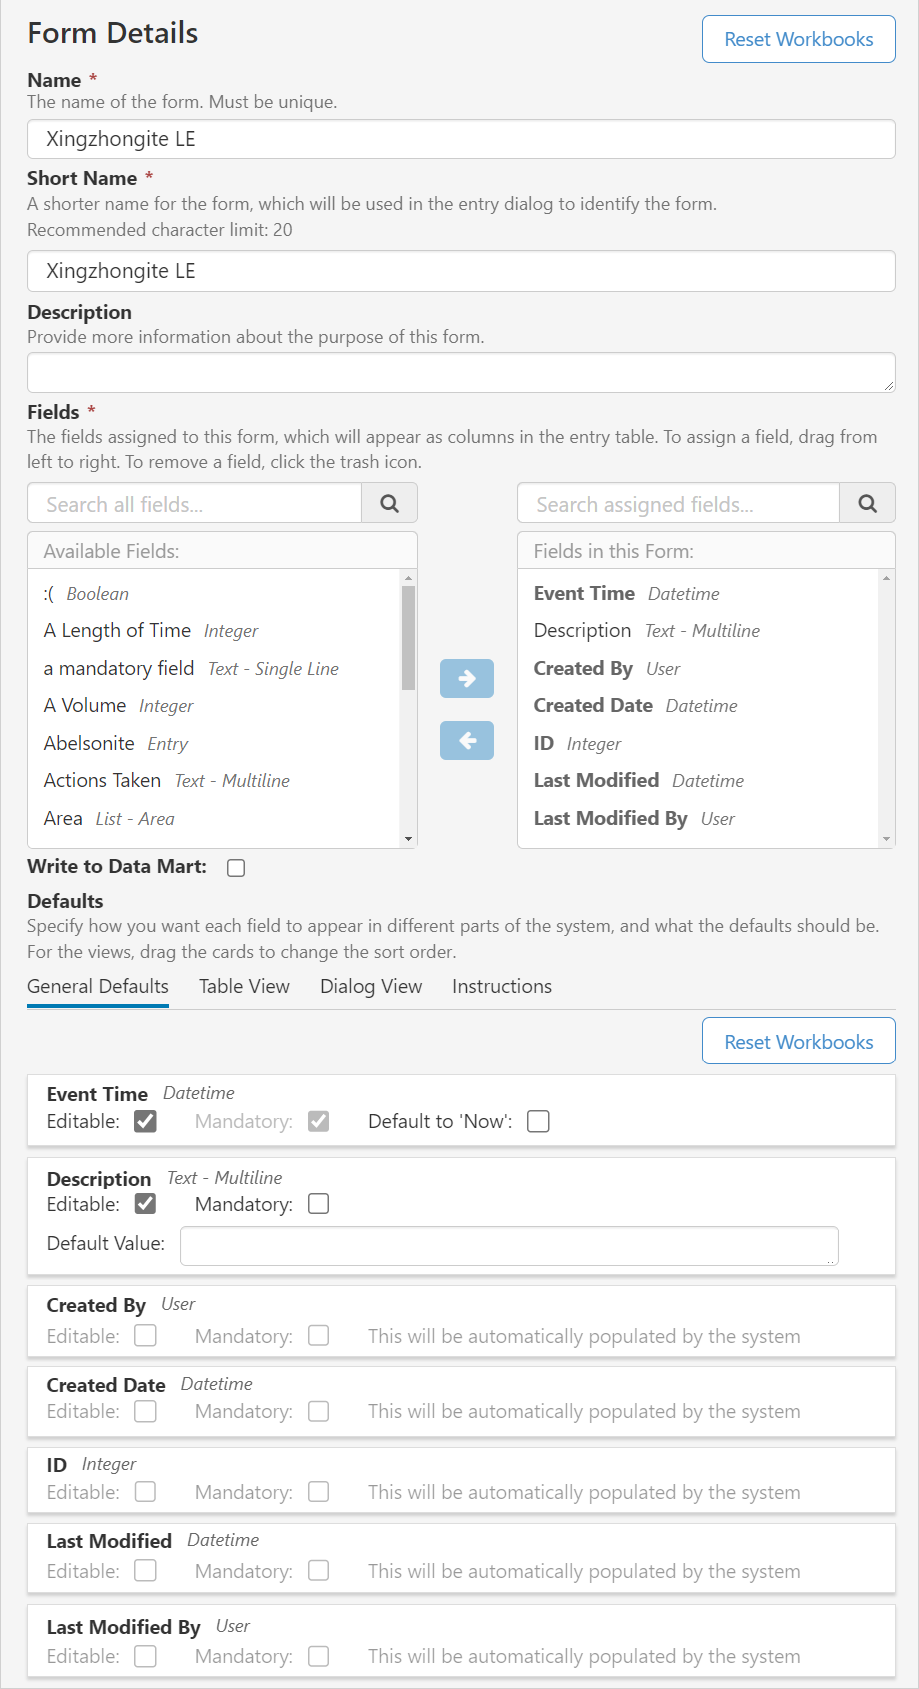Select Abelsonite in the Available Fields list

89,743
